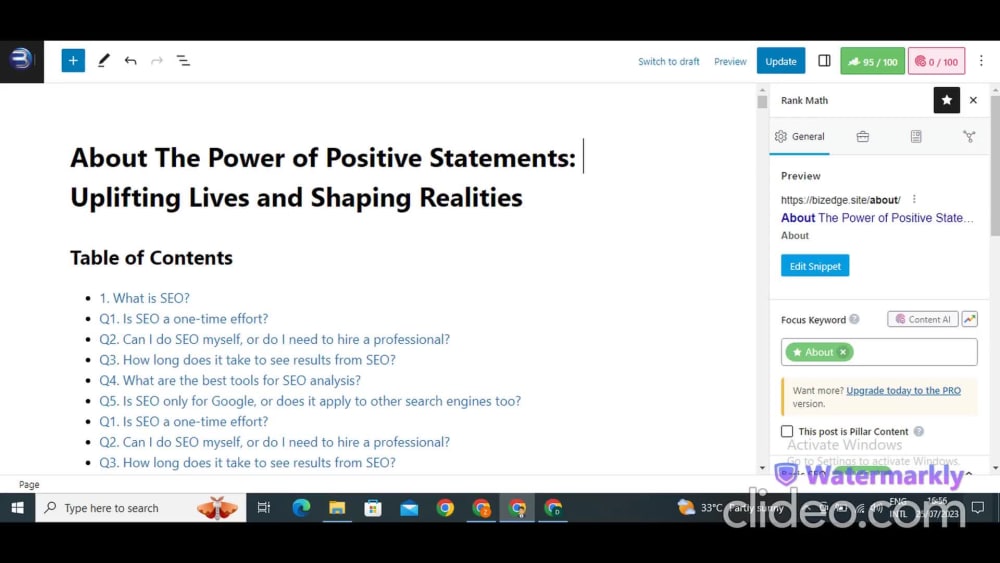The width and height of the screenshot is (1000, 563).
Task: Launch Microsoft Edge from the taskbar
Action: coord(301,508)
